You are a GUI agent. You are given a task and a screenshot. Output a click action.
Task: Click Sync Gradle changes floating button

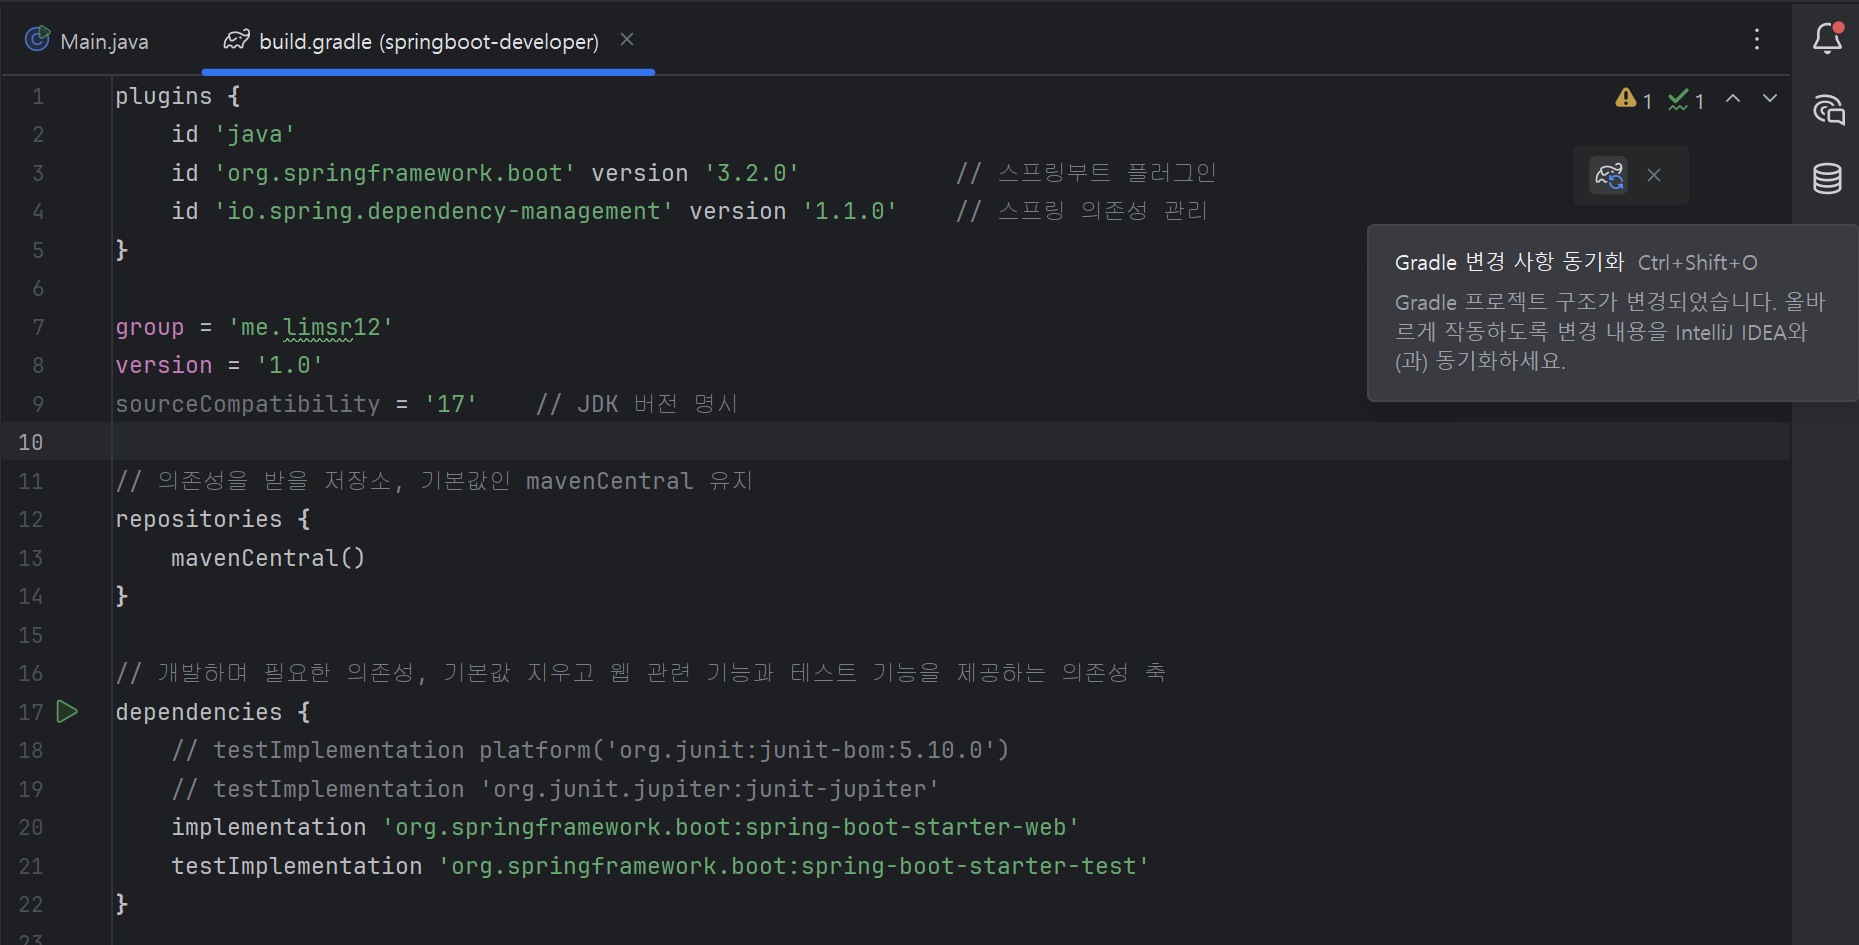(1609, 175)
